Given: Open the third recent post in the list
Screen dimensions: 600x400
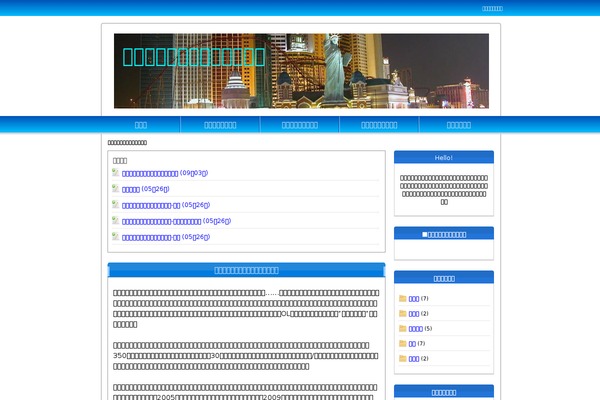Looking at the screenshot, I should point(166,206).
